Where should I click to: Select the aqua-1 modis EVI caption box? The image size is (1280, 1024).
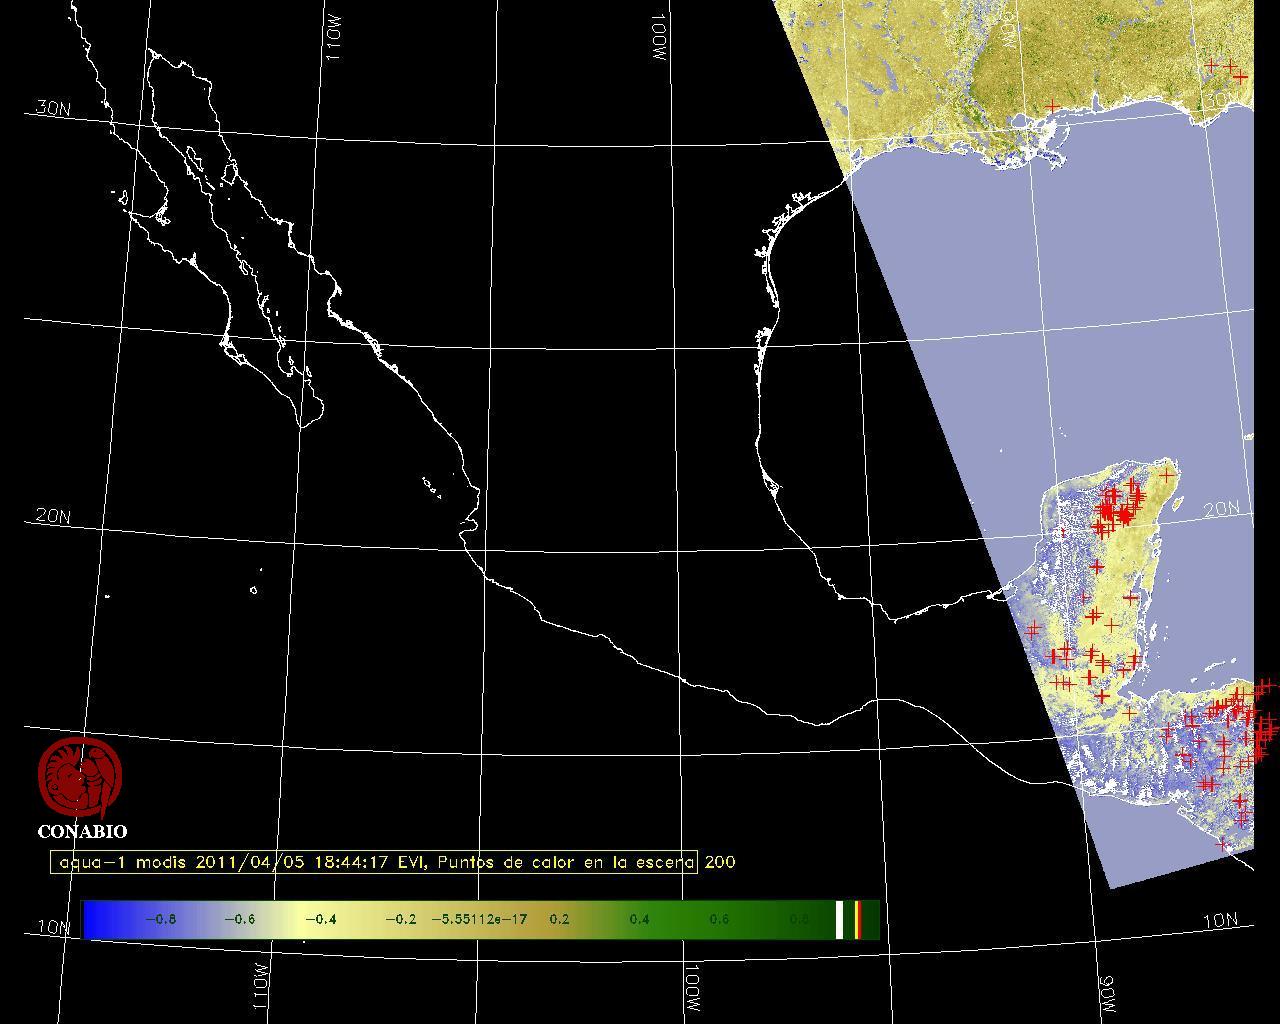click(x=374, y=862)
